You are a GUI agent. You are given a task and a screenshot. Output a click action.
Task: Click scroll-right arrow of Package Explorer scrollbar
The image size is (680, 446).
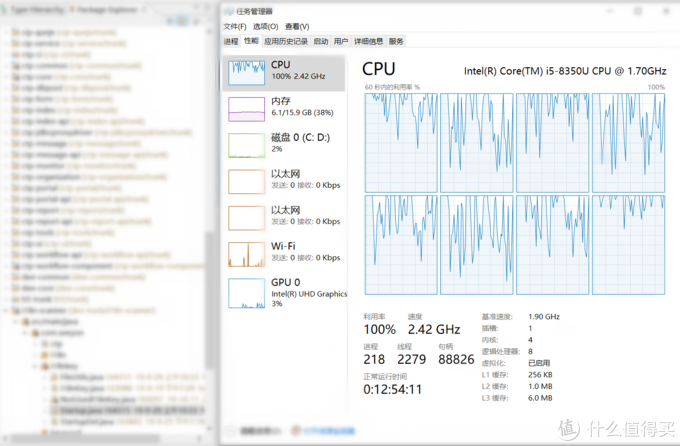(x=199, y=439)
